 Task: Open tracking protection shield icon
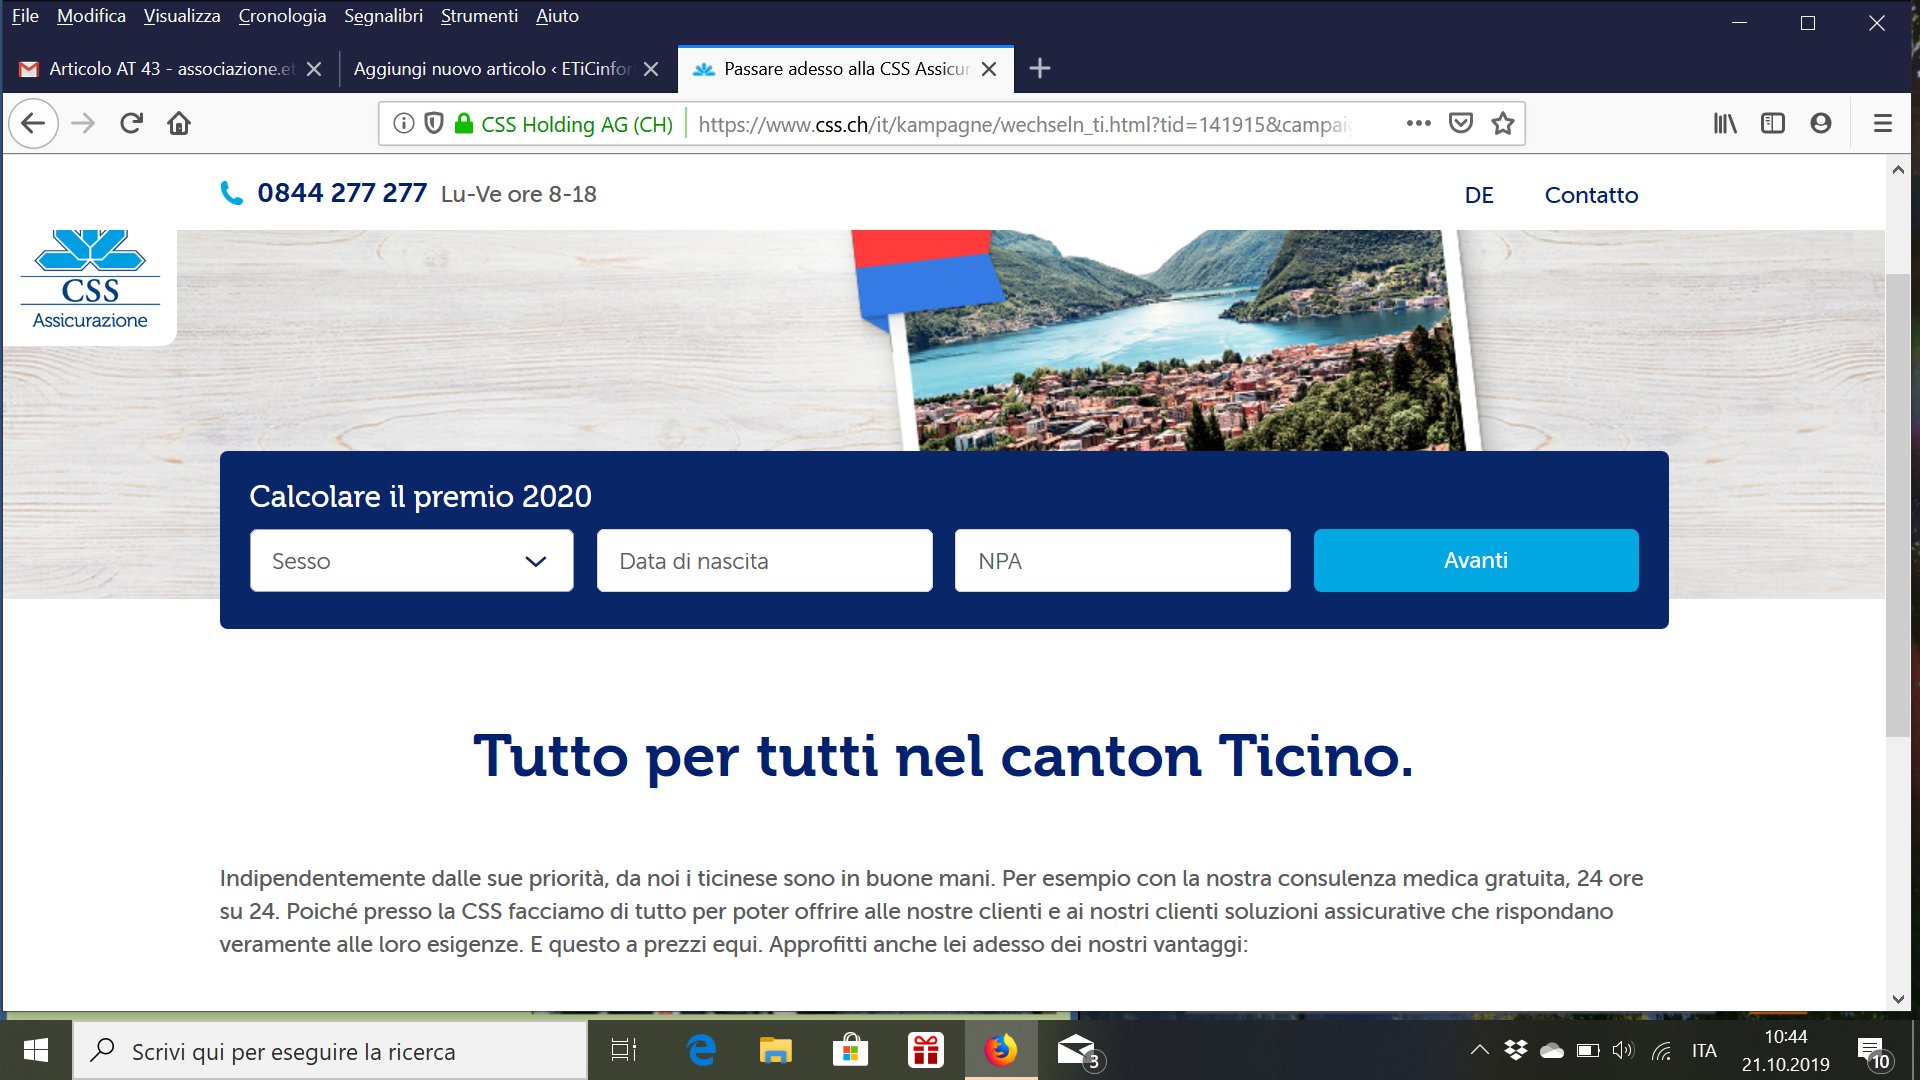(x=434, y=124)
